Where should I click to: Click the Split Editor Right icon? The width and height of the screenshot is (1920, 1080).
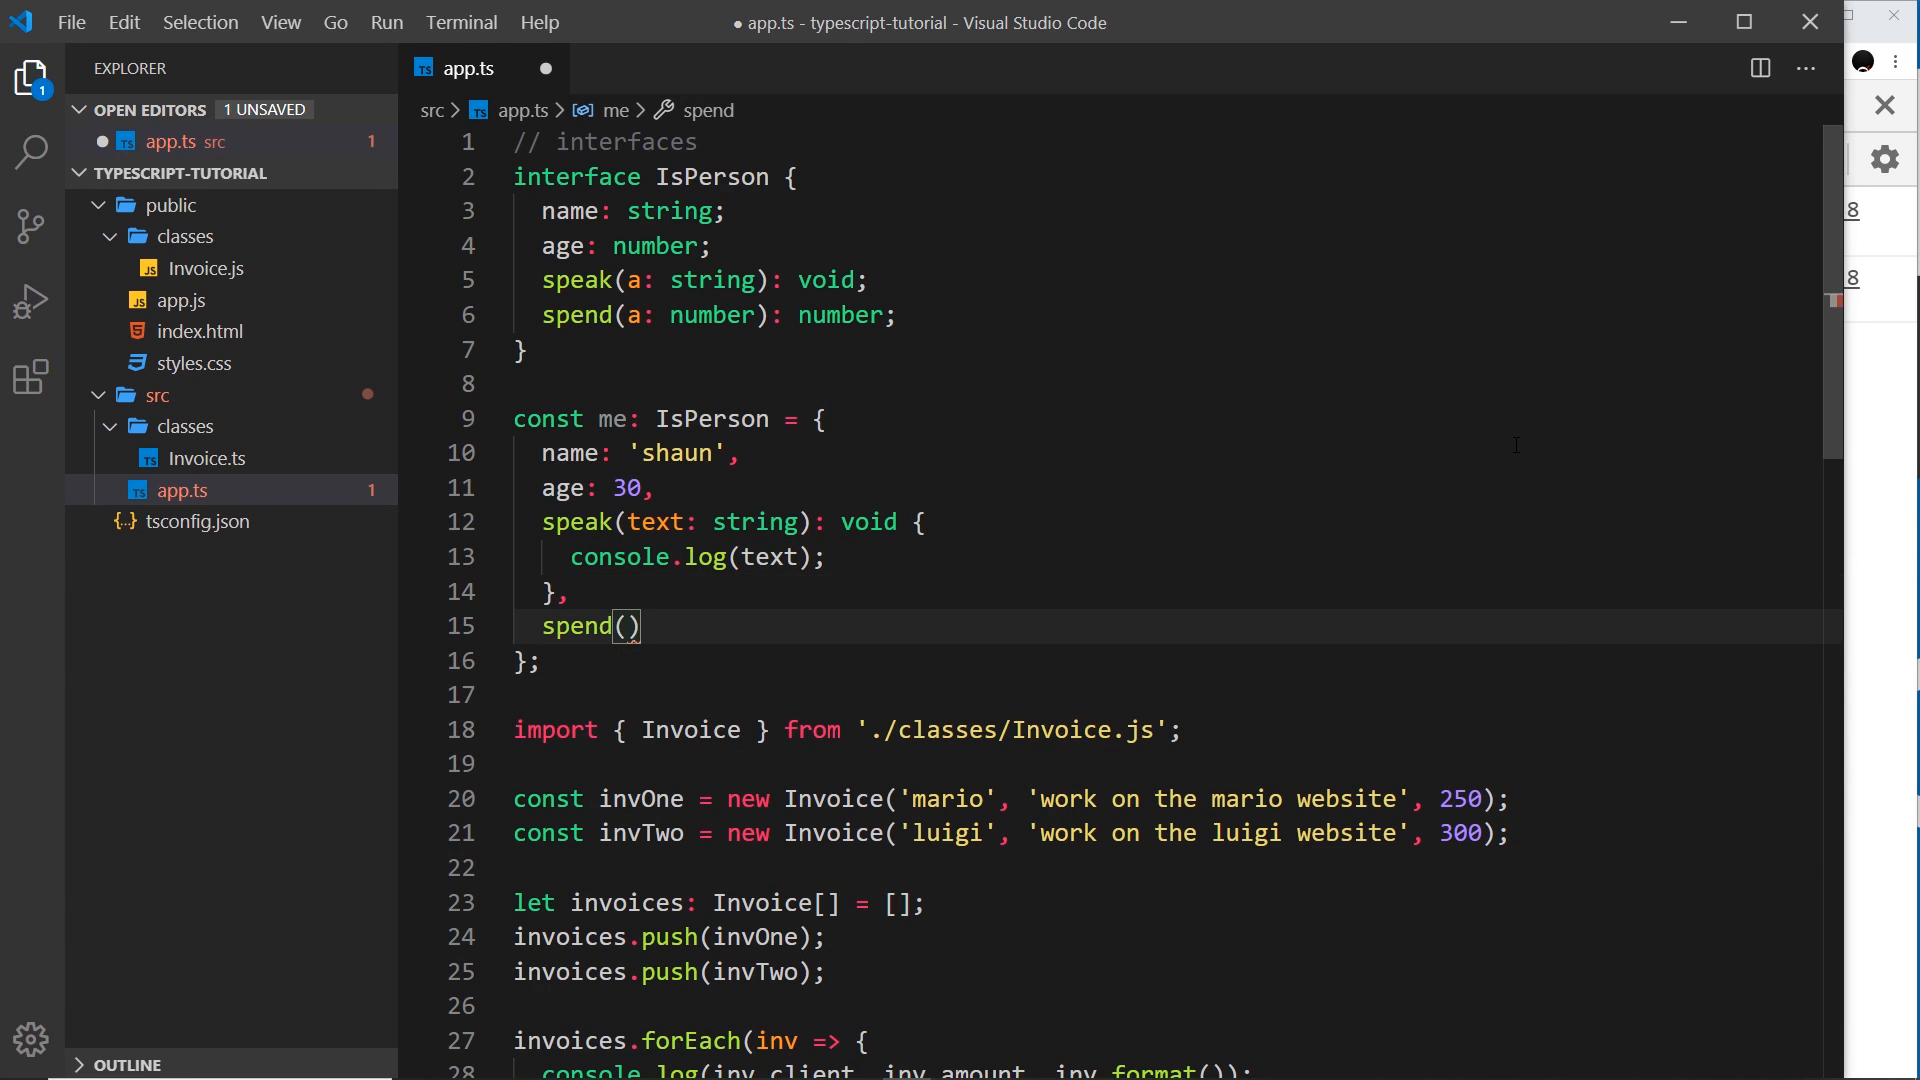[x=1761, y=68]
